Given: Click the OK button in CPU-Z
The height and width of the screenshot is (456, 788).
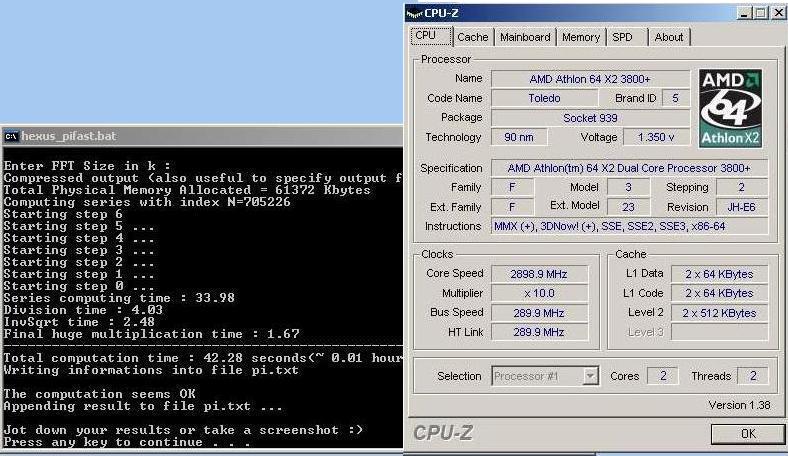Looking at the screenshot, I should coord(748,434).
